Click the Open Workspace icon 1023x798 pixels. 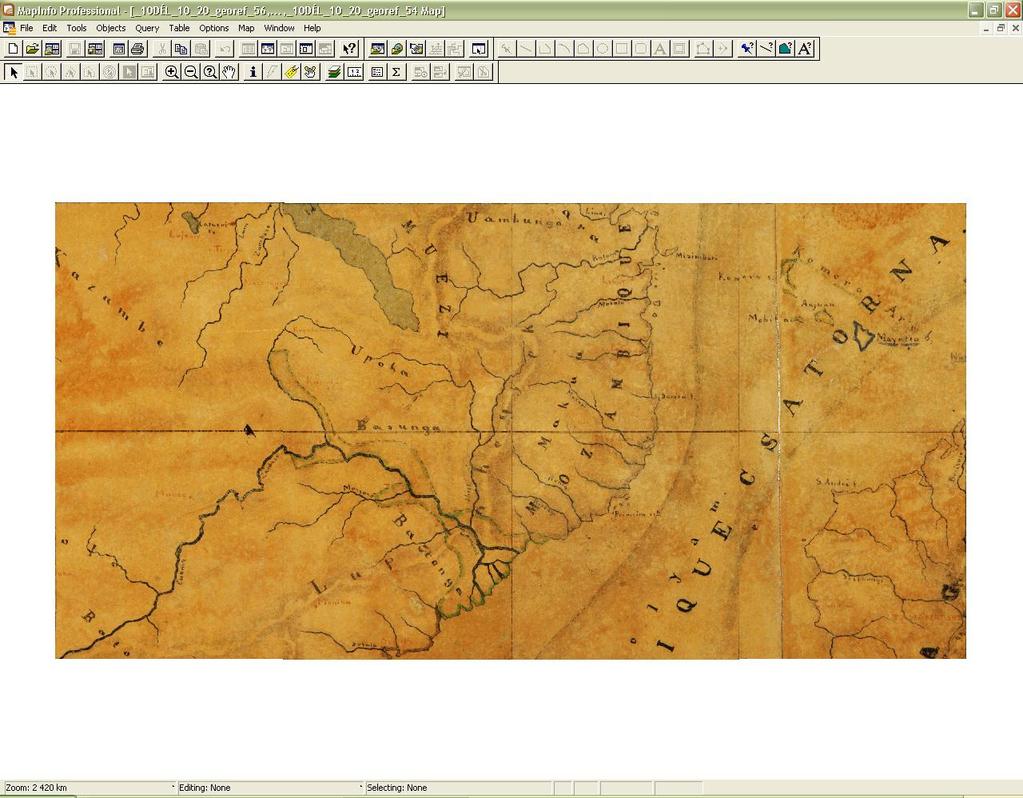coord(52,49)
